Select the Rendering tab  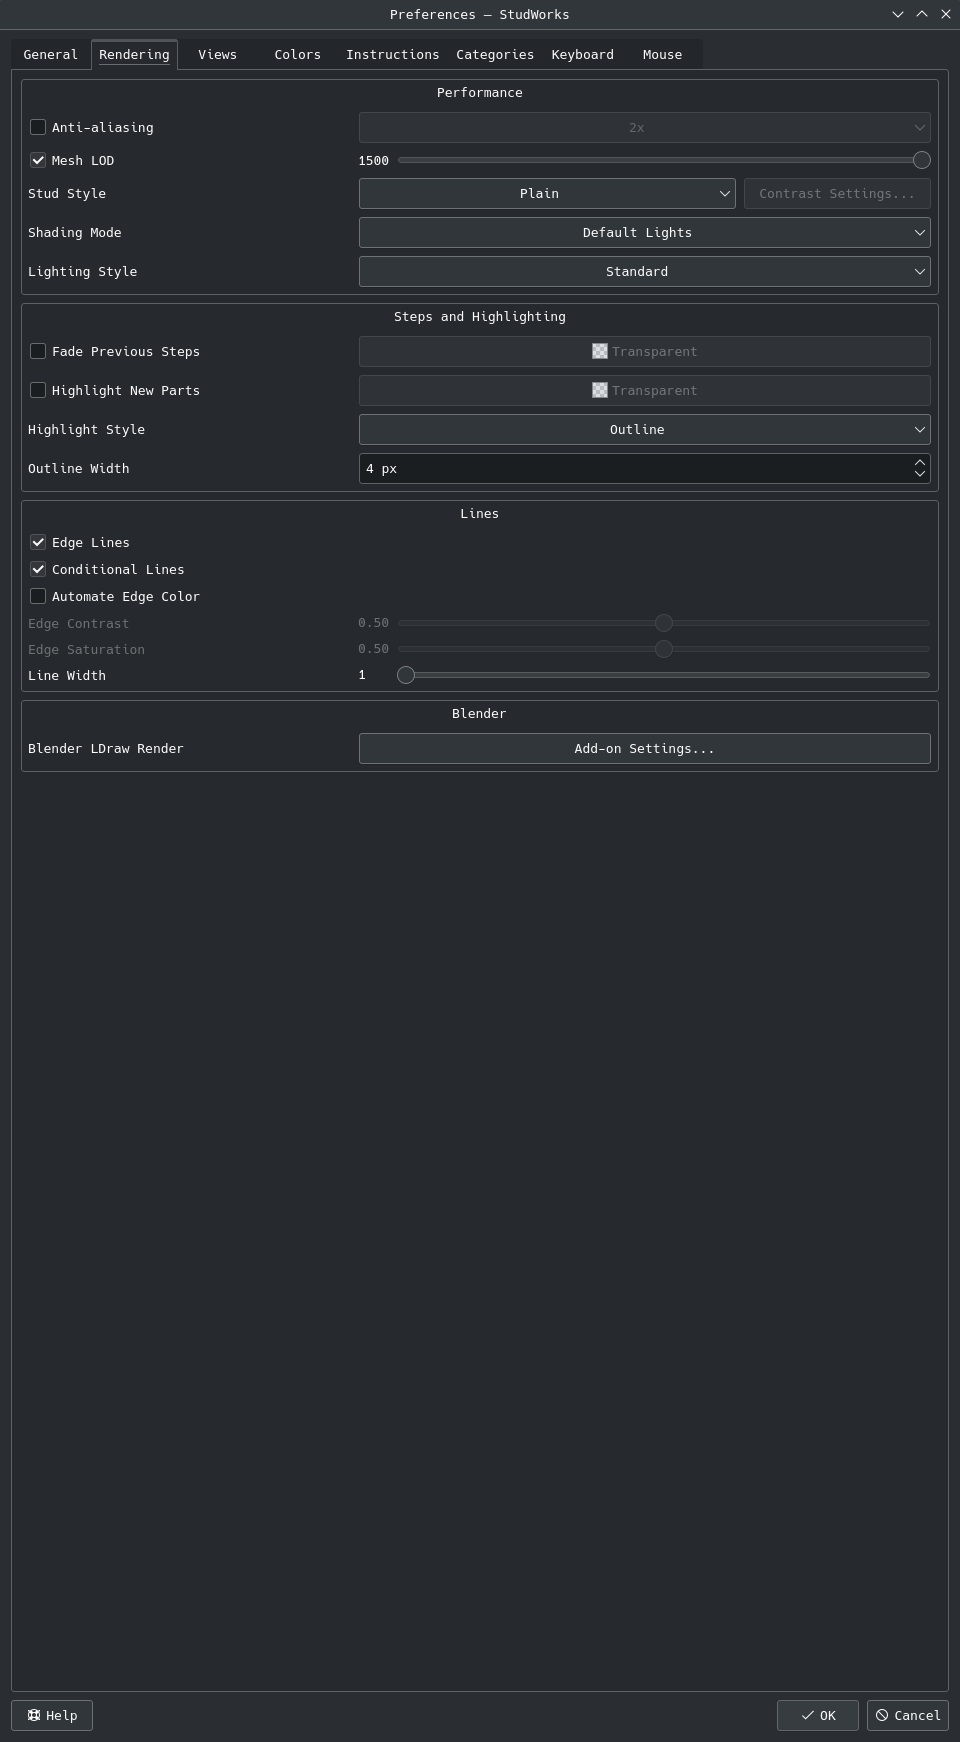click(134, 55)
